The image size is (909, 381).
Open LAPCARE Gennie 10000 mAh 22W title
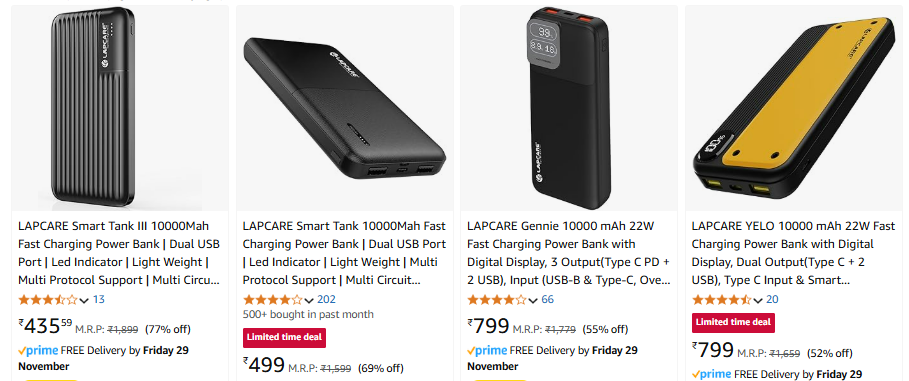(569, 253)
